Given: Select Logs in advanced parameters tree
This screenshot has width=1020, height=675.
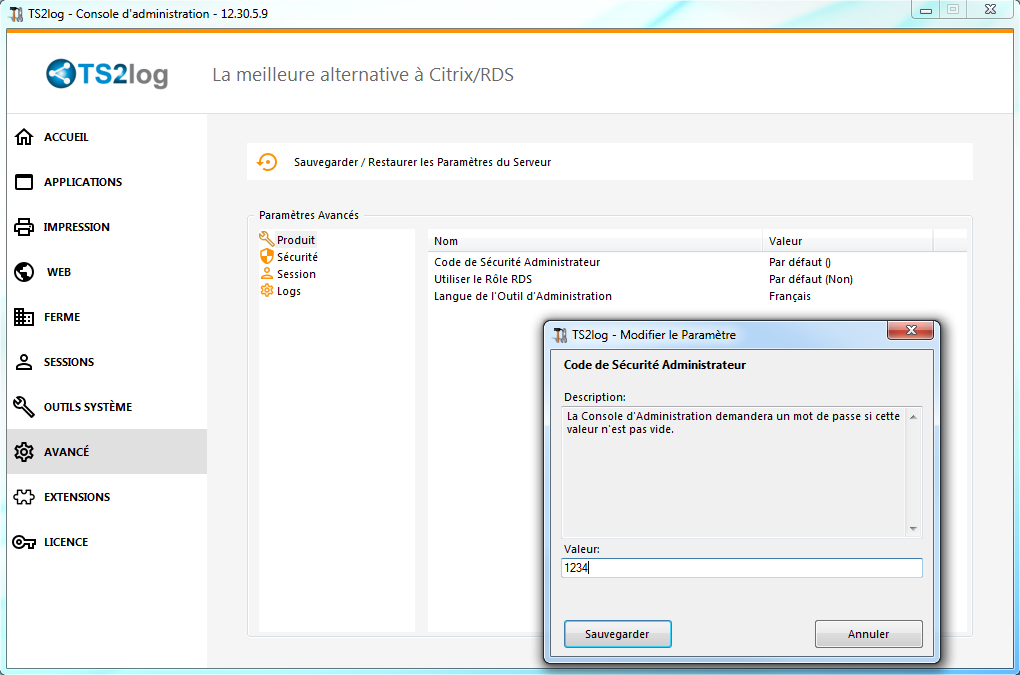Looking at the screenshot, I should (289, 291).
